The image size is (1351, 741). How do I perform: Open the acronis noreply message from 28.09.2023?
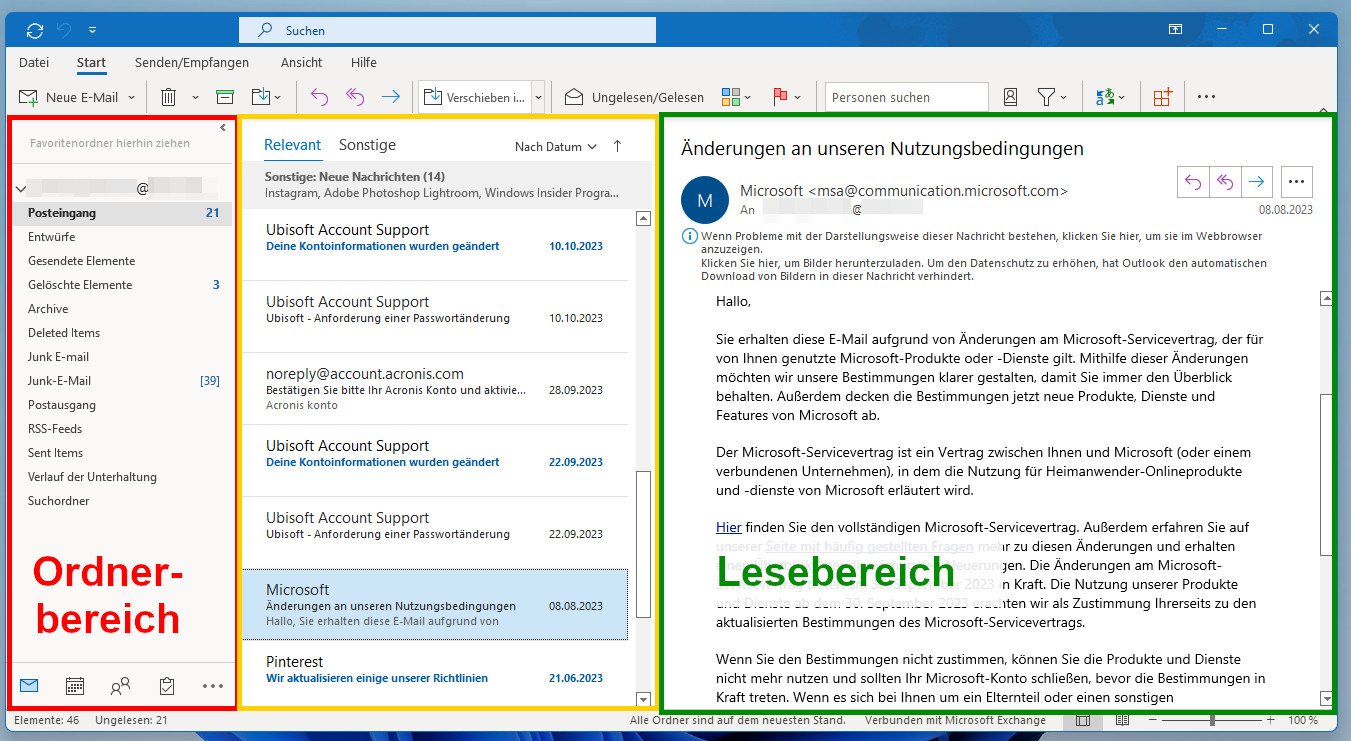click(436, 389)
